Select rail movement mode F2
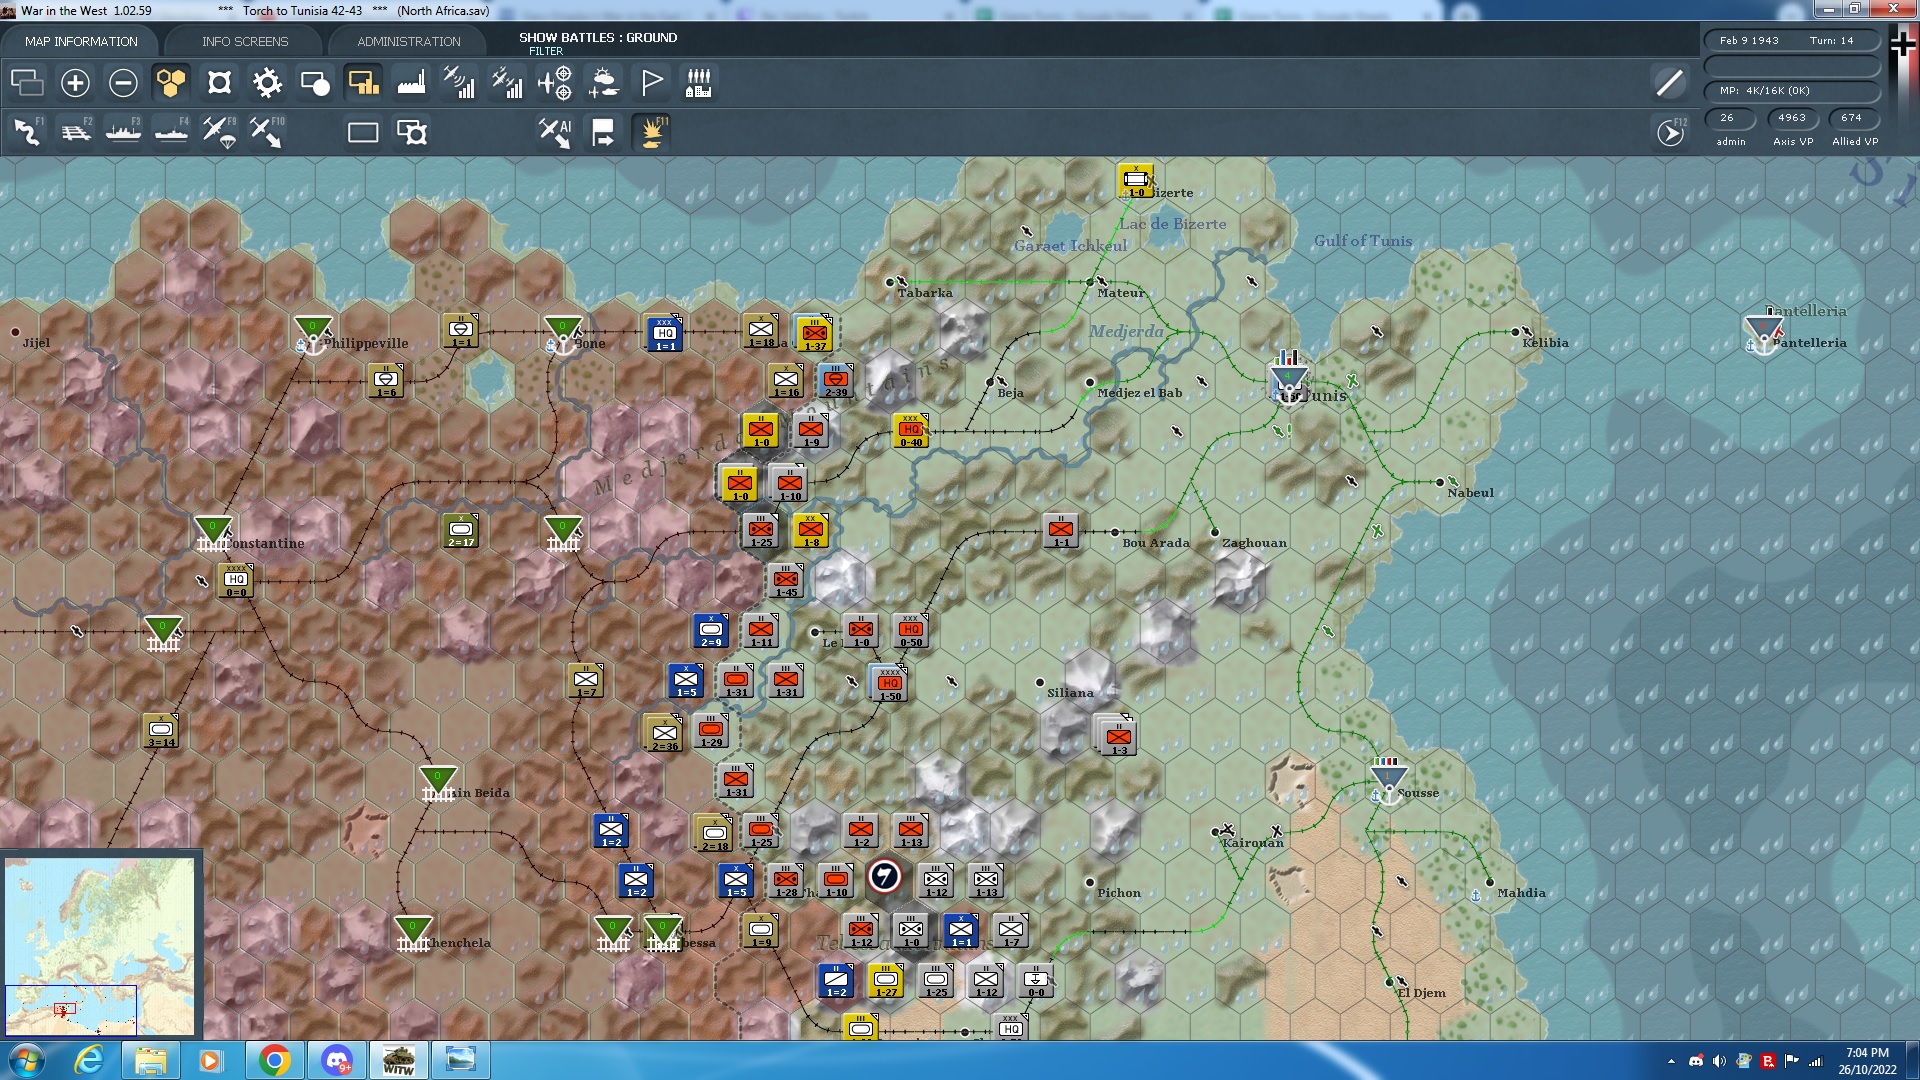Viewport: 1920px width, 1080px height. tap(76, 132)
